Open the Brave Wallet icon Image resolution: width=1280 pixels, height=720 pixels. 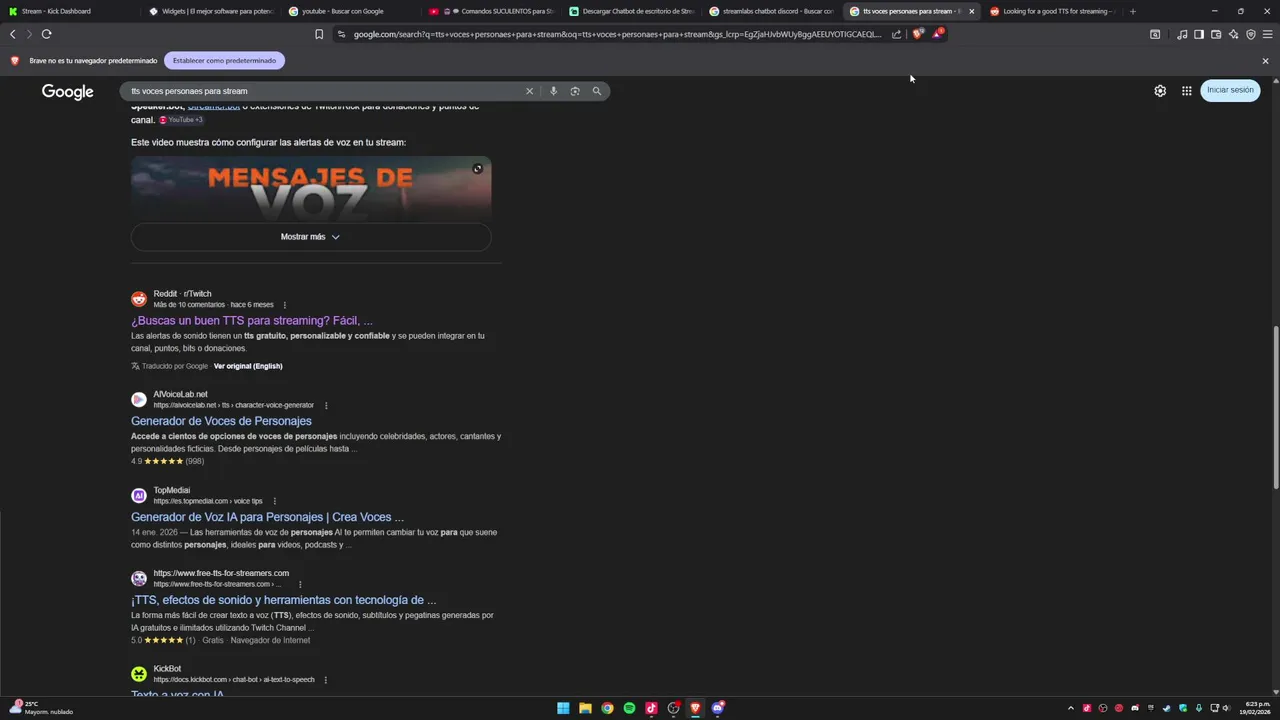point(1216,34)
